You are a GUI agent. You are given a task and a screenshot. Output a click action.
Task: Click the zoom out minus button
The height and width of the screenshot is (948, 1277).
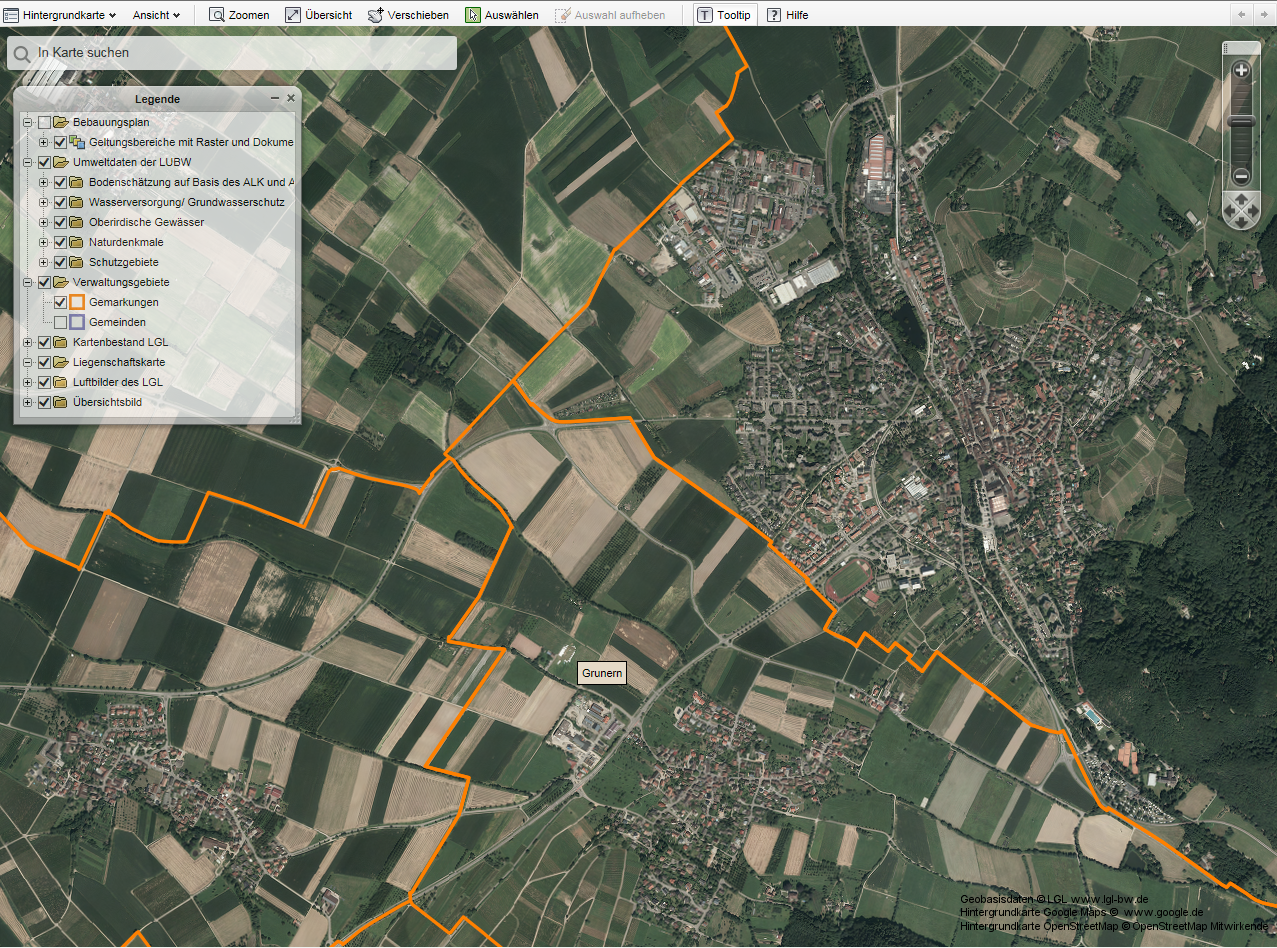pyautogui.click(x=1241, y=176)
